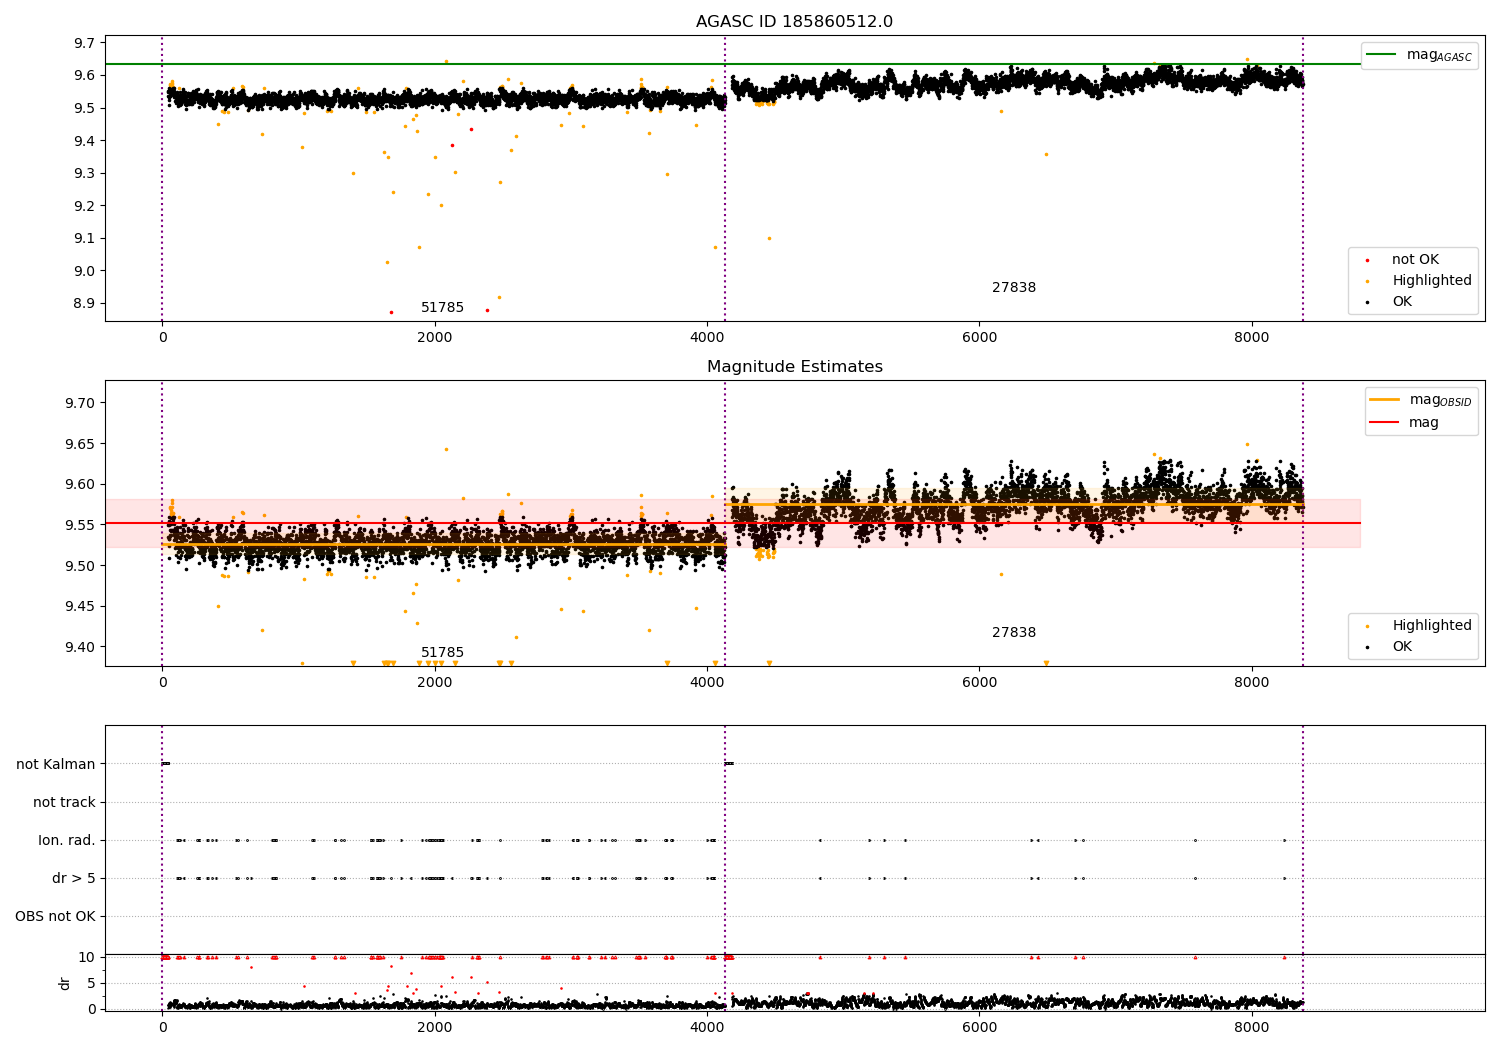This screenshot has height=1050, width=1500.
Task: Click the "5" tick on the dr axis
Action: (x=91, y=983)
